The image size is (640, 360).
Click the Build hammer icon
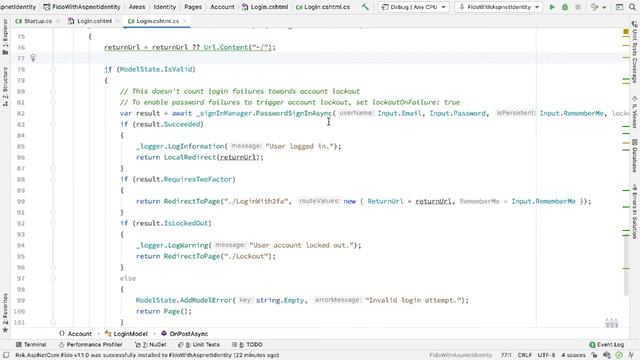(365, 7)
